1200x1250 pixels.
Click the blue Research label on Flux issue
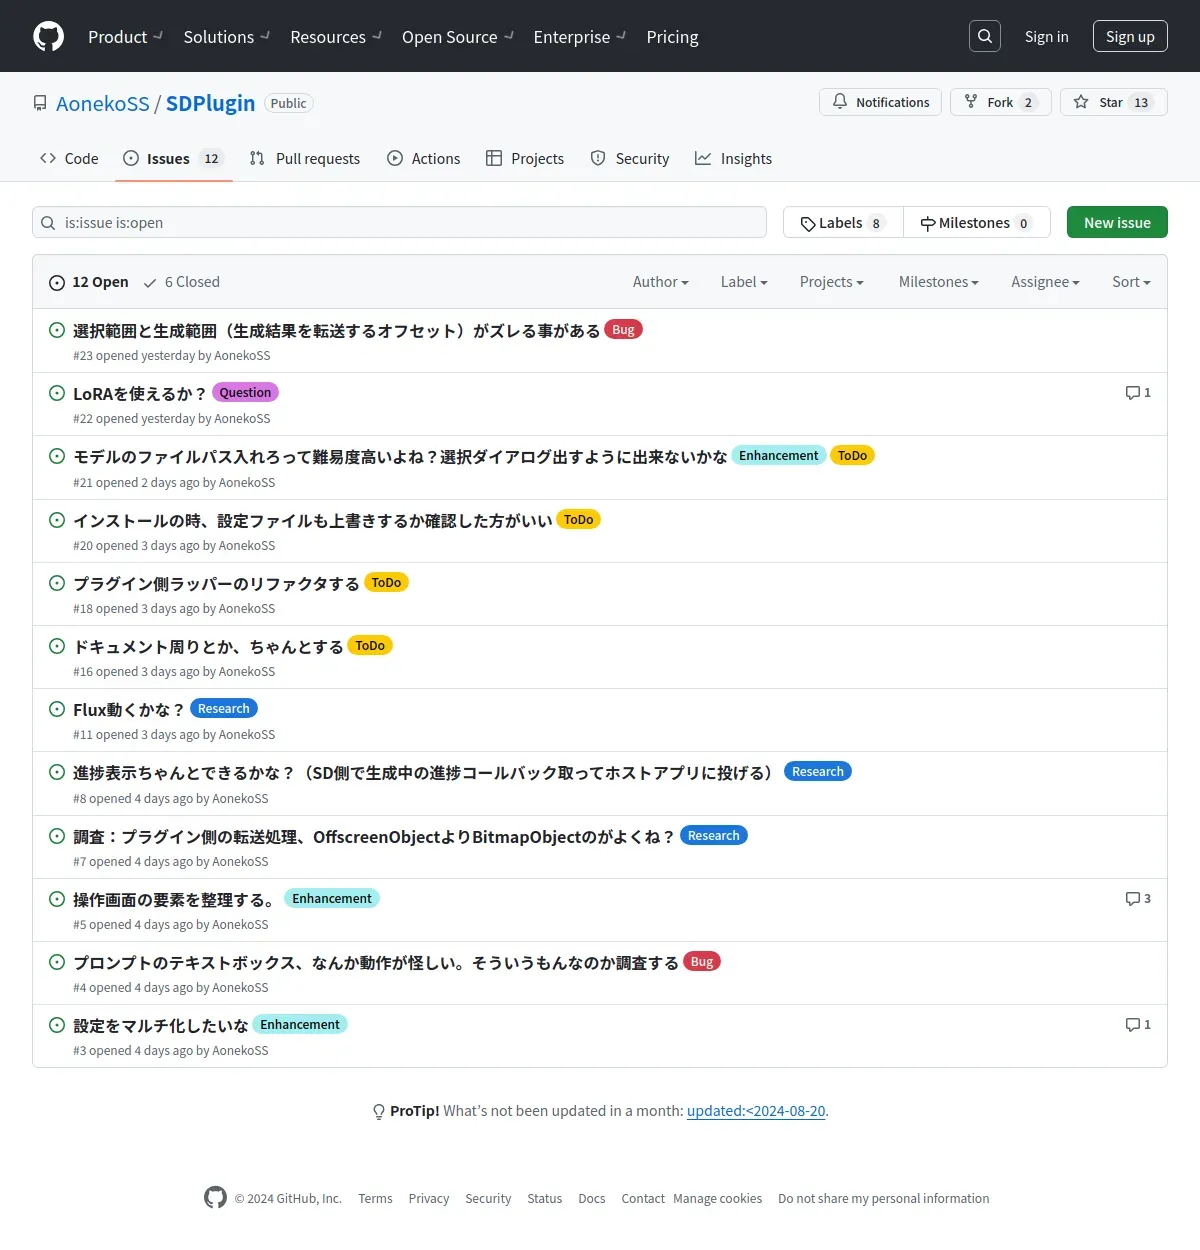click(224, 708)
